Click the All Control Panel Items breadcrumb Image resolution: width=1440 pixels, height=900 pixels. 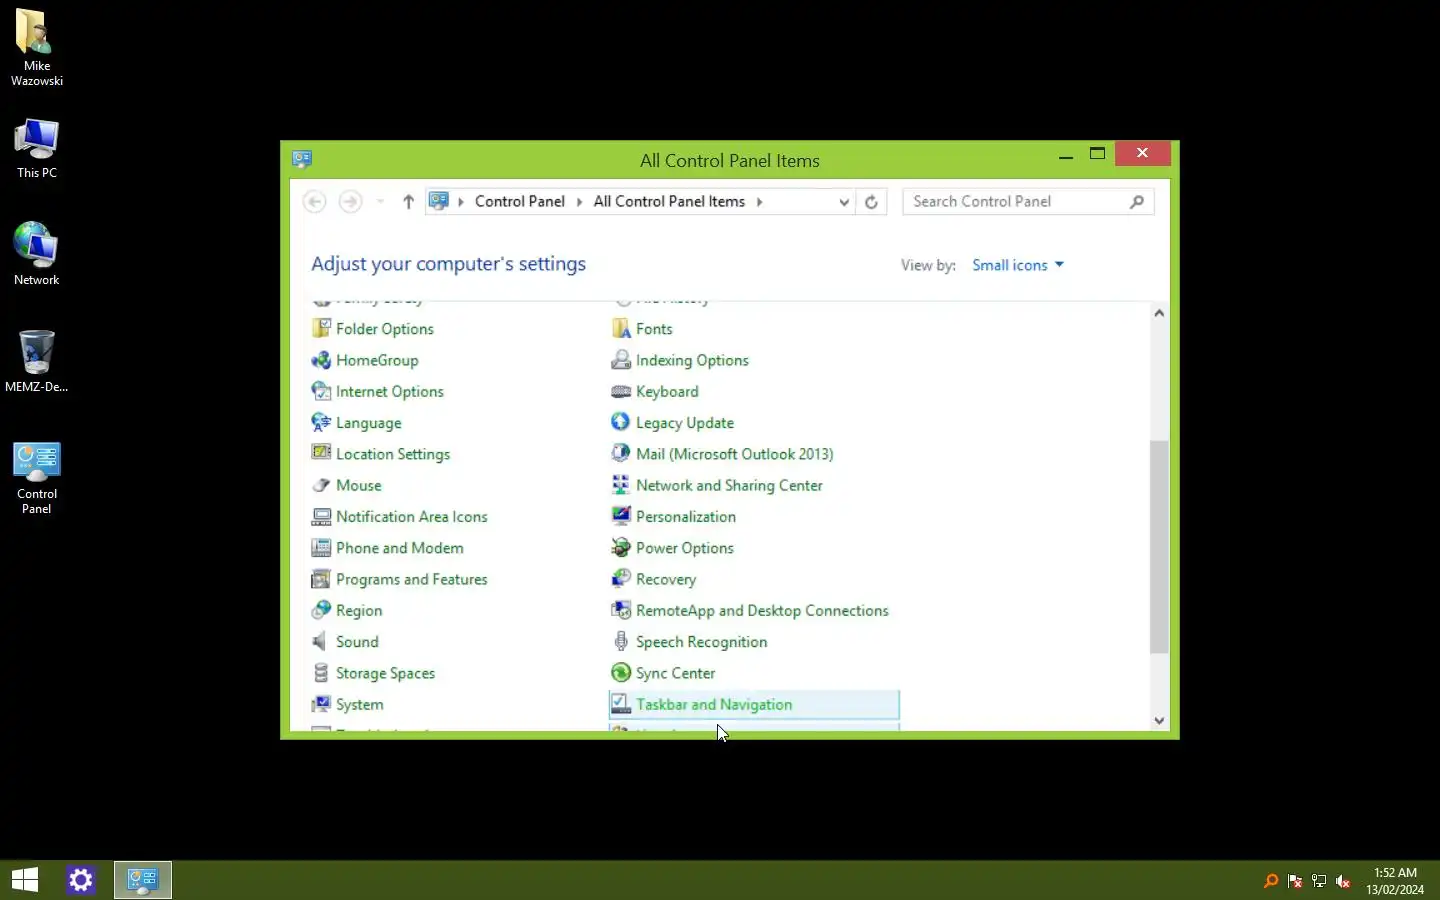(669, 201)
